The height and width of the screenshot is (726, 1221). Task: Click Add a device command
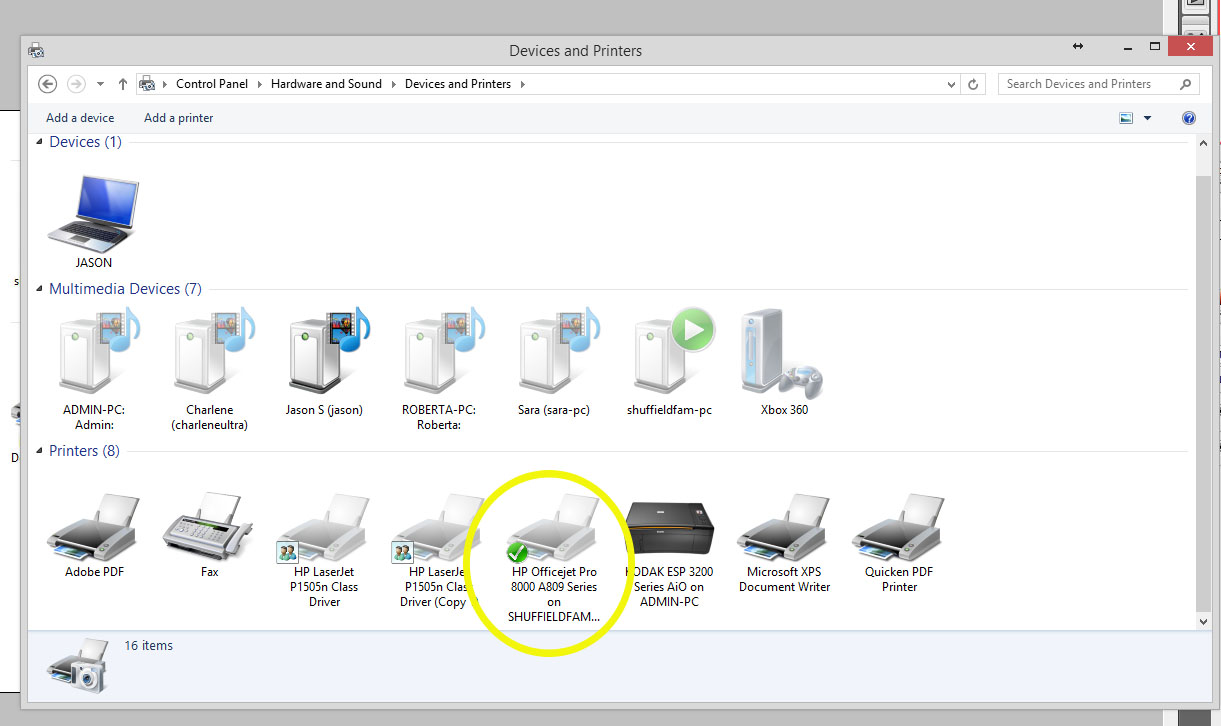point(80,118)
